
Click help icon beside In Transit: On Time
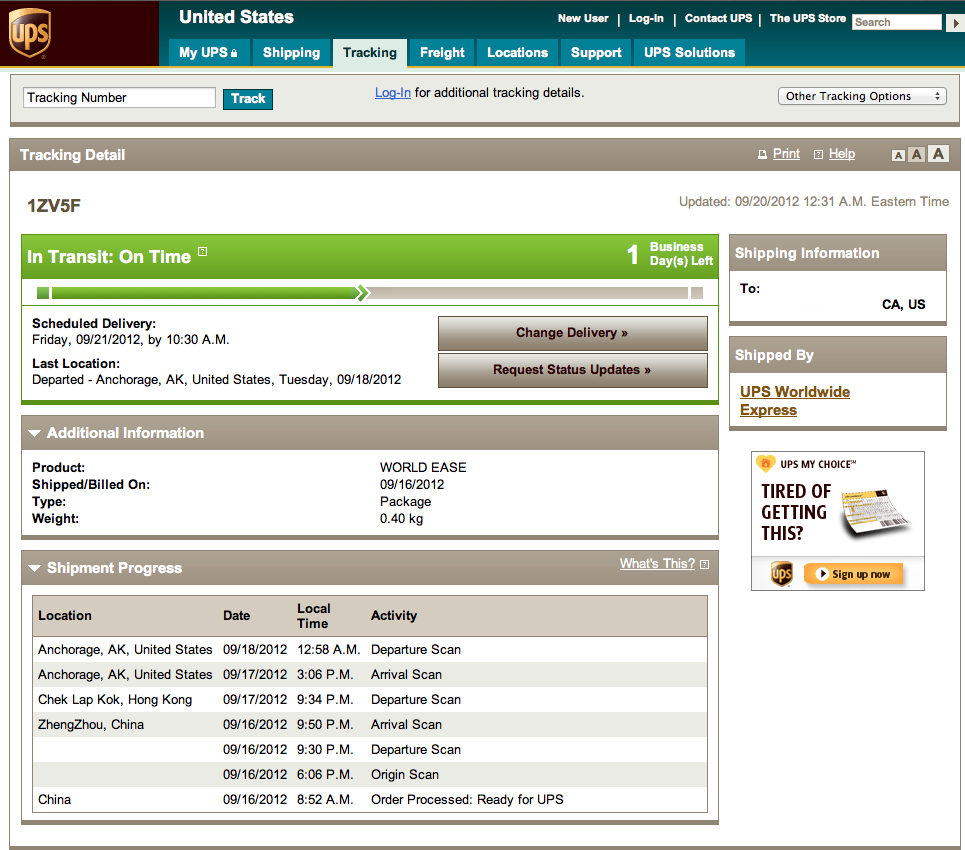[202, 251]
